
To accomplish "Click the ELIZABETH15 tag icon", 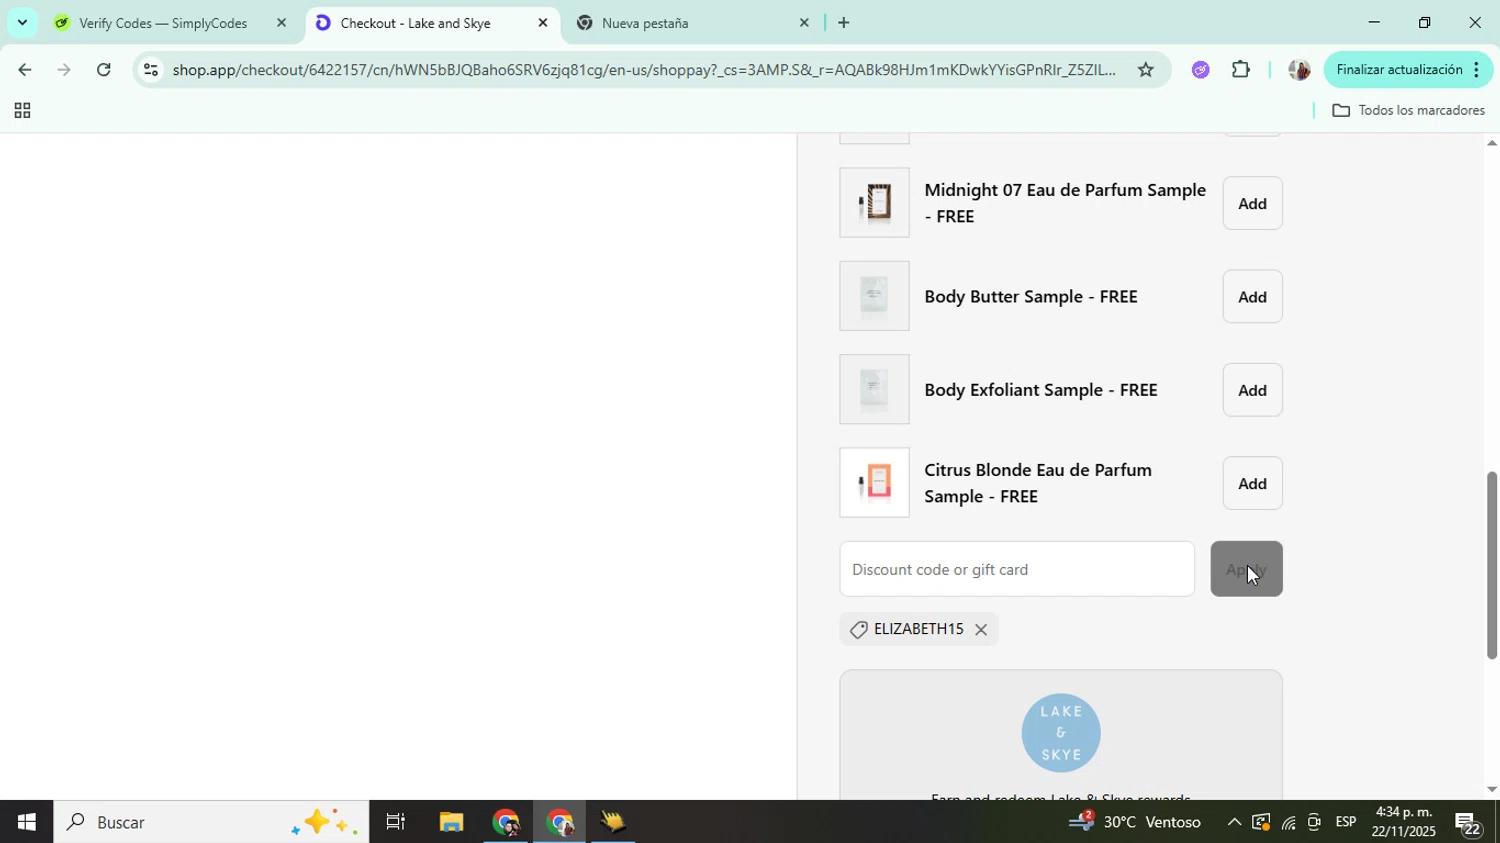I will tap(858, 629).
